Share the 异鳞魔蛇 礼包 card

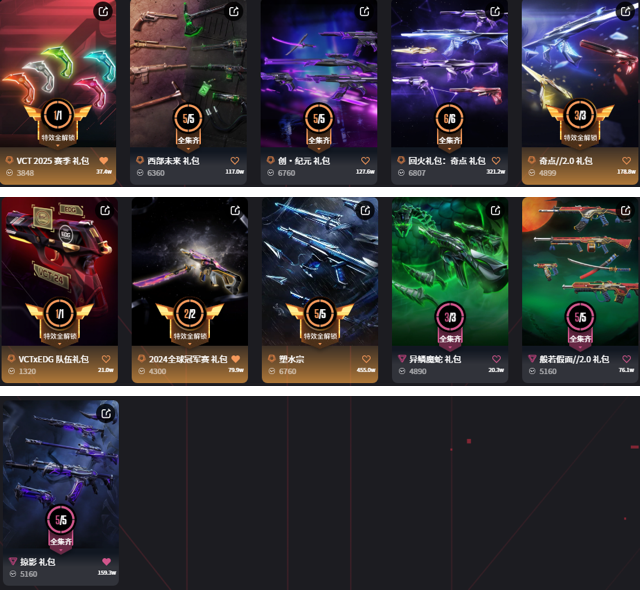pyautogui.click(x=496, y=210)
